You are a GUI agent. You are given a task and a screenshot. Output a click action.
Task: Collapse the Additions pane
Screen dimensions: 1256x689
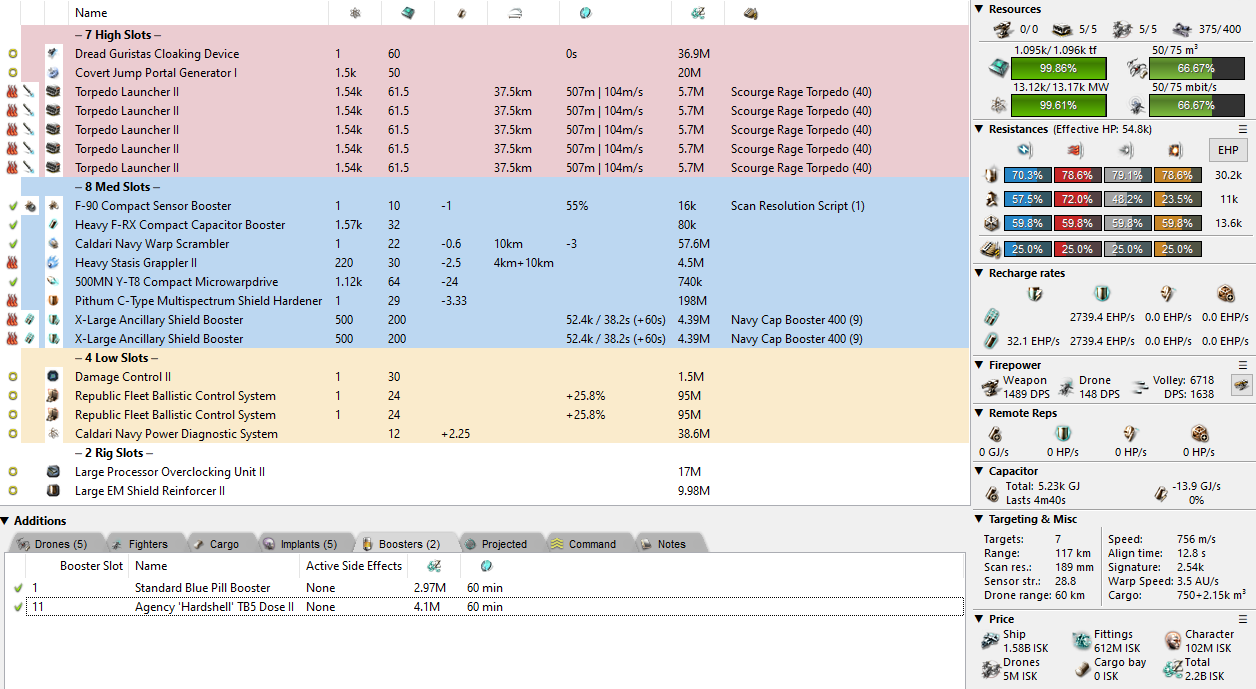pyautogui.click(x=6, y=521)
